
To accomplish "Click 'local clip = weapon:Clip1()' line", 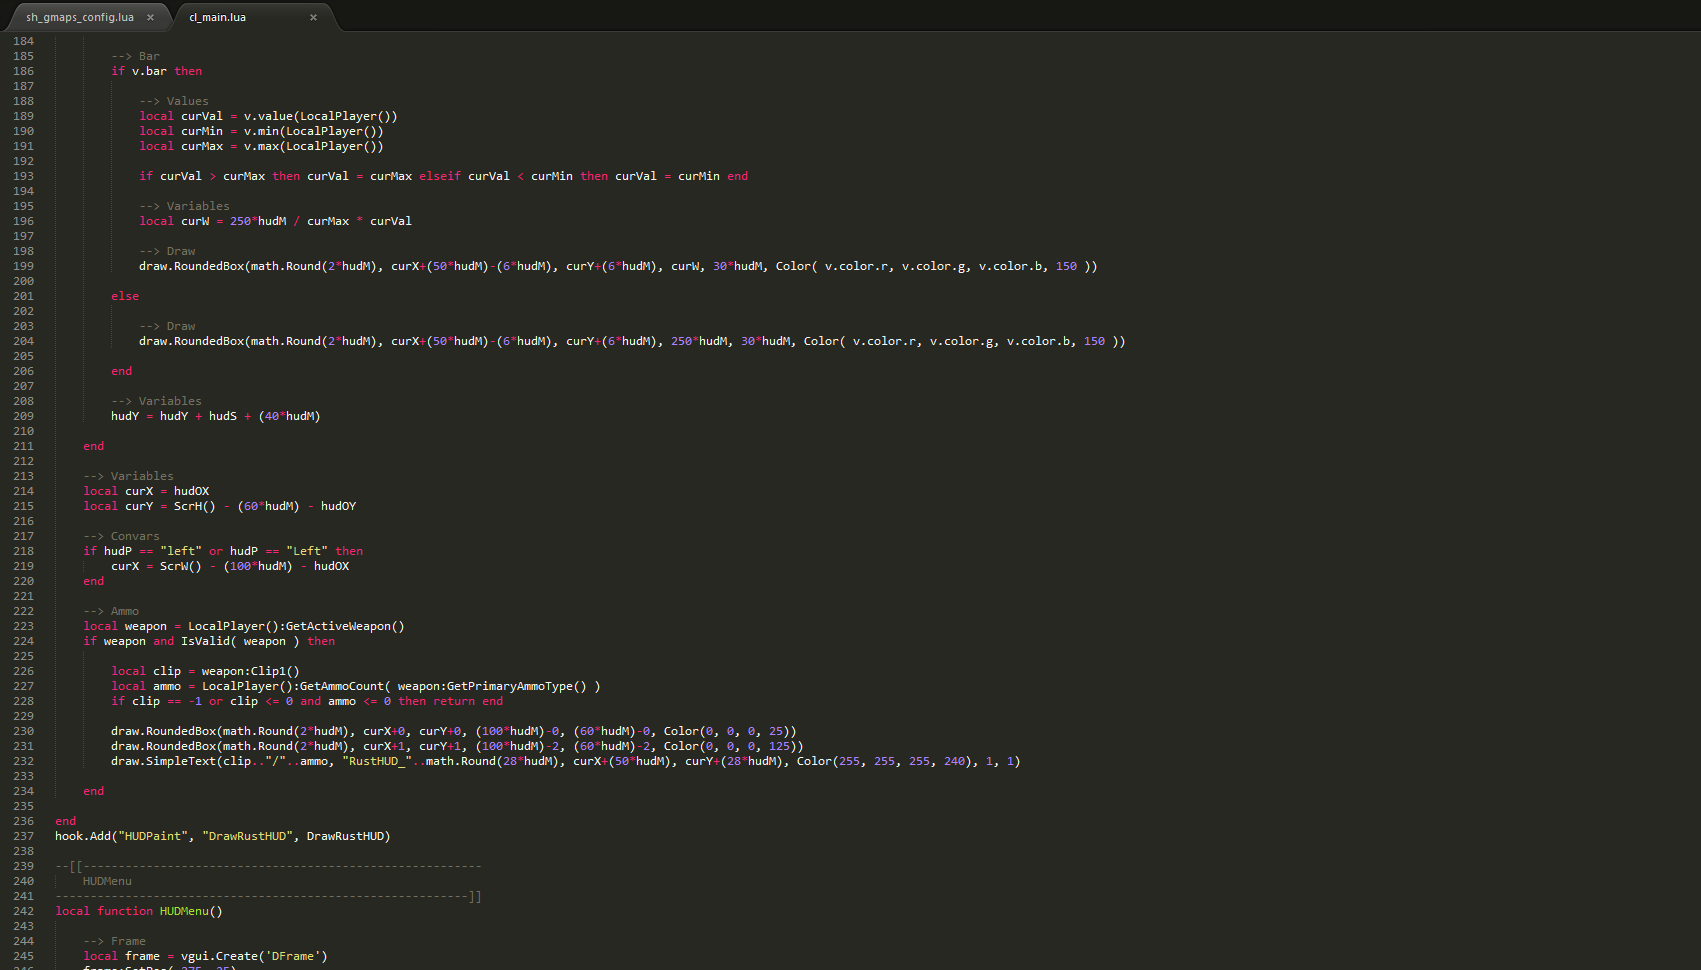I will [x=205, y=671].
